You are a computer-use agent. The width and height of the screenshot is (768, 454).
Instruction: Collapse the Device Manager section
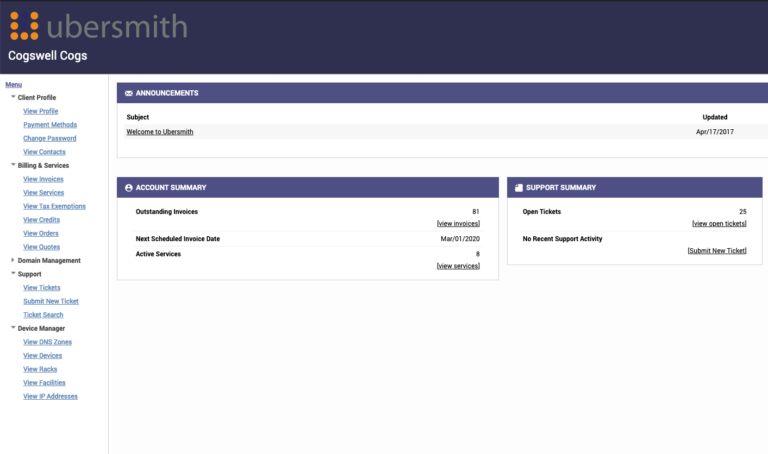13,328
